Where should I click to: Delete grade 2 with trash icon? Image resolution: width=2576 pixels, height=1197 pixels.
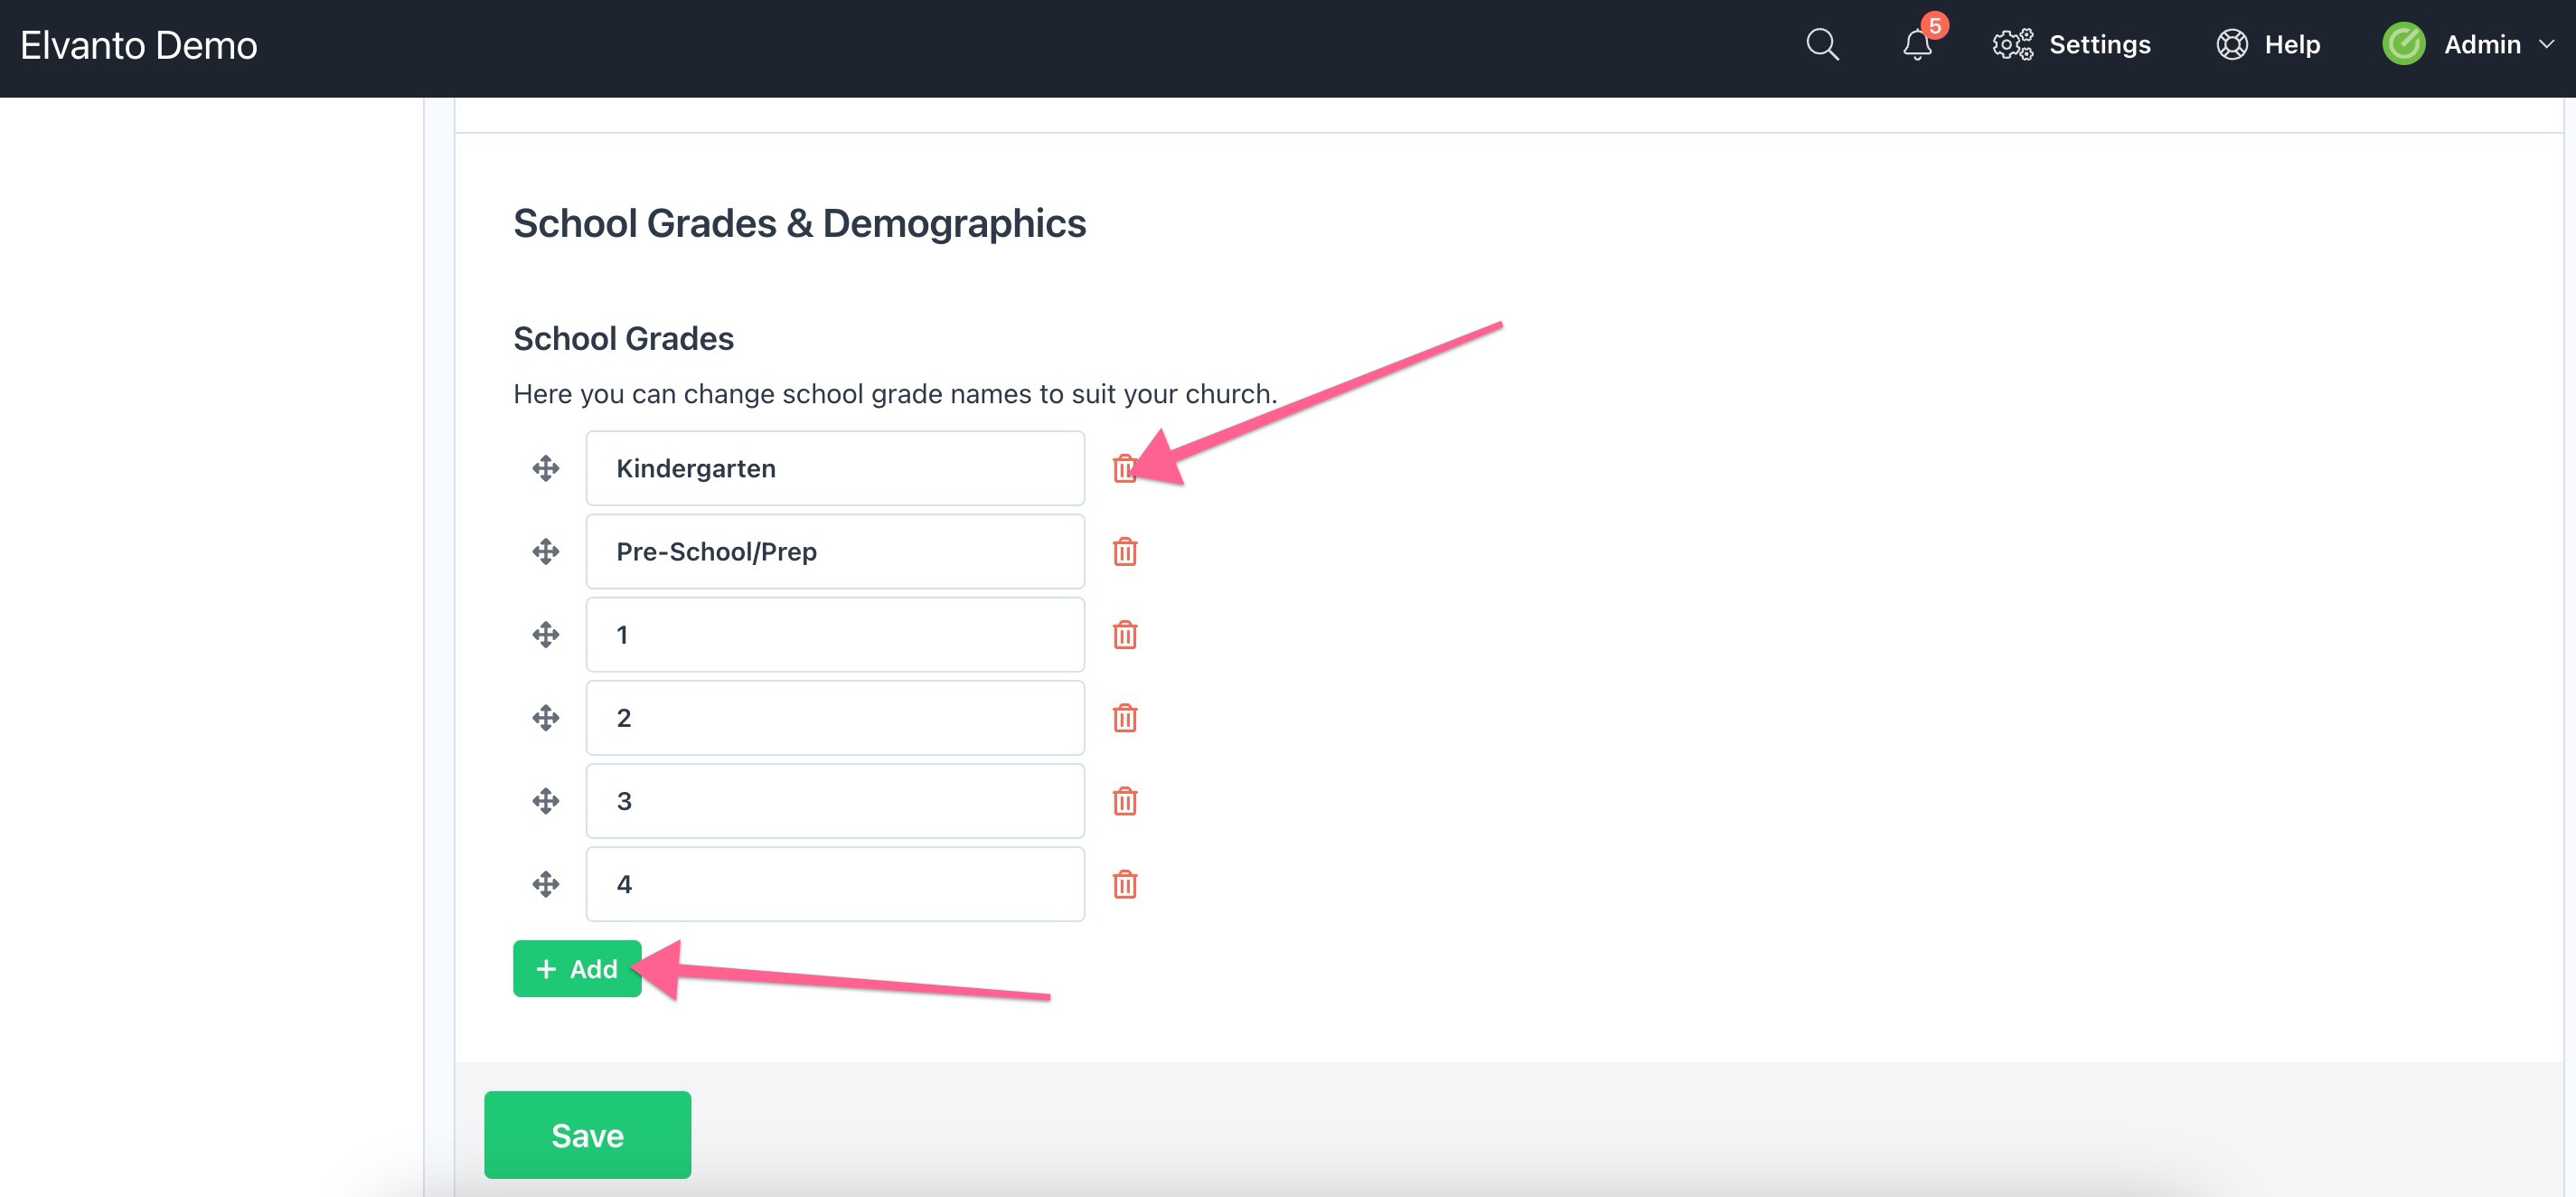click(1125, 717)
